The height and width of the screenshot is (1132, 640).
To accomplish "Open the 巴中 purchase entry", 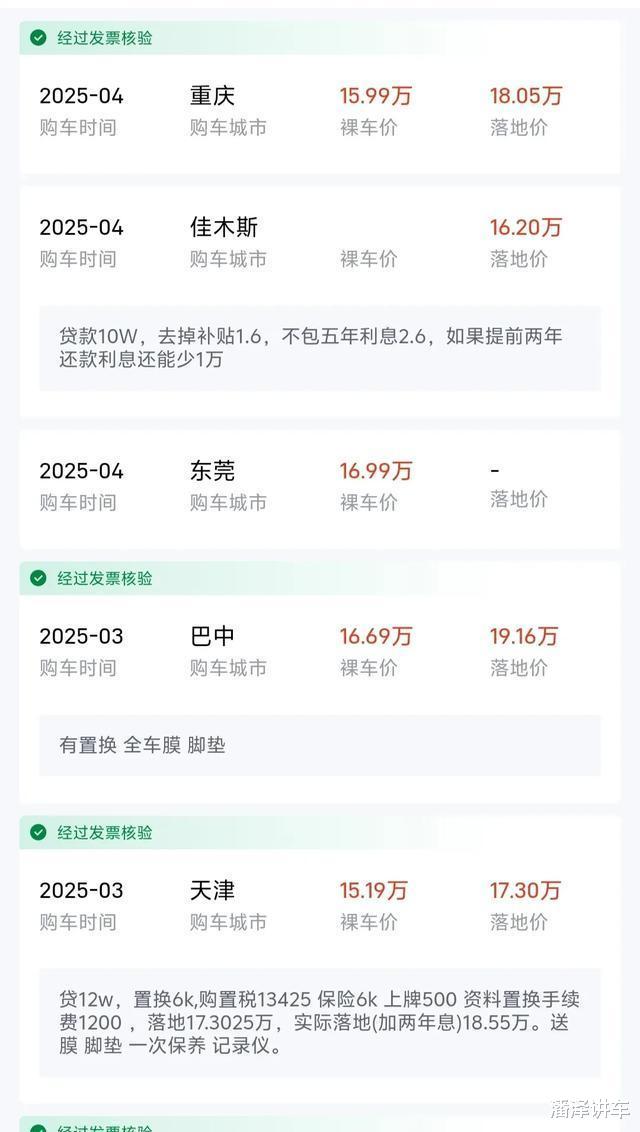I will [x=212, y=636].
